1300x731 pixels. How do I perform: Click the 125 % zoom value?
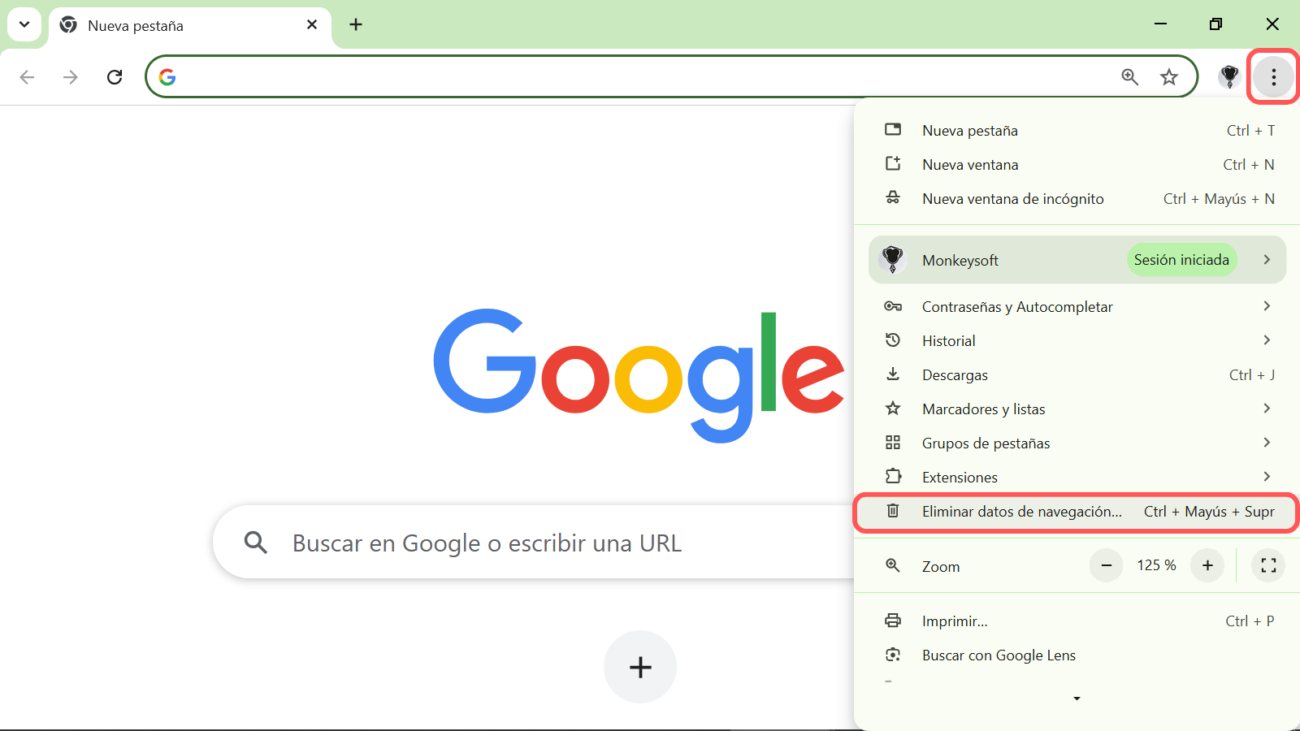tap(1156, 565)
